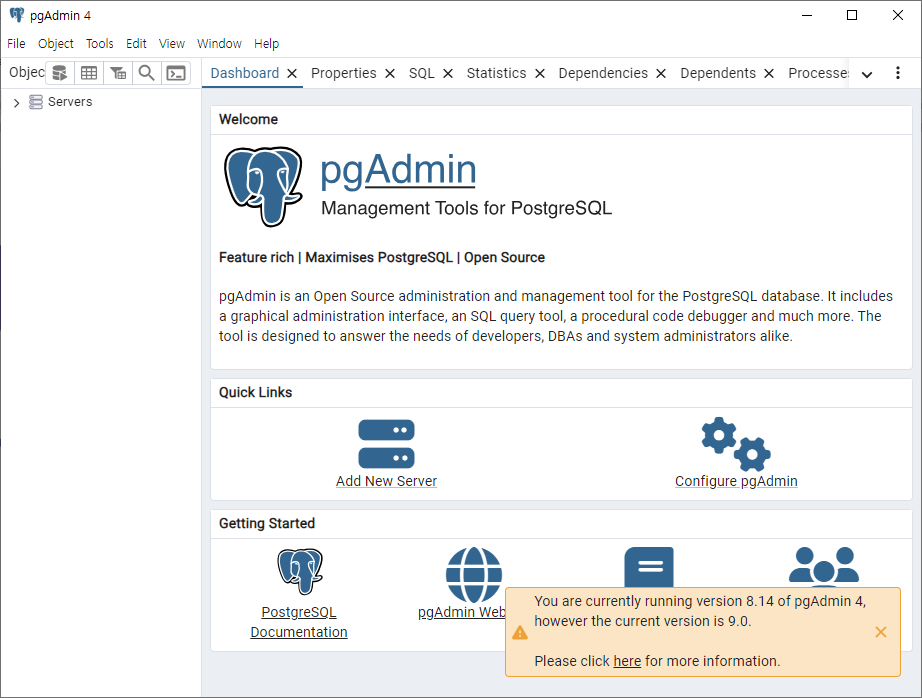Expand the Servers tree node

[x=16, y=103]
